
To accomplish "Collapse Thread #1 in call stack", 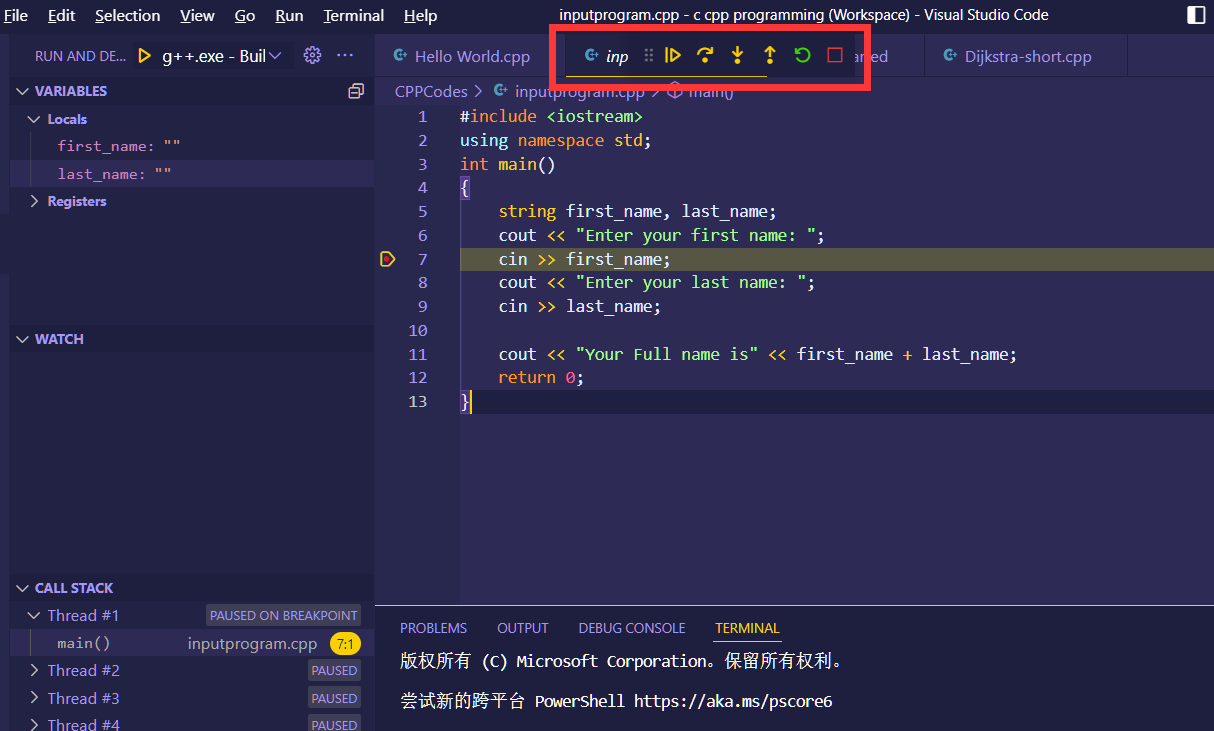I will click(35, 615).
